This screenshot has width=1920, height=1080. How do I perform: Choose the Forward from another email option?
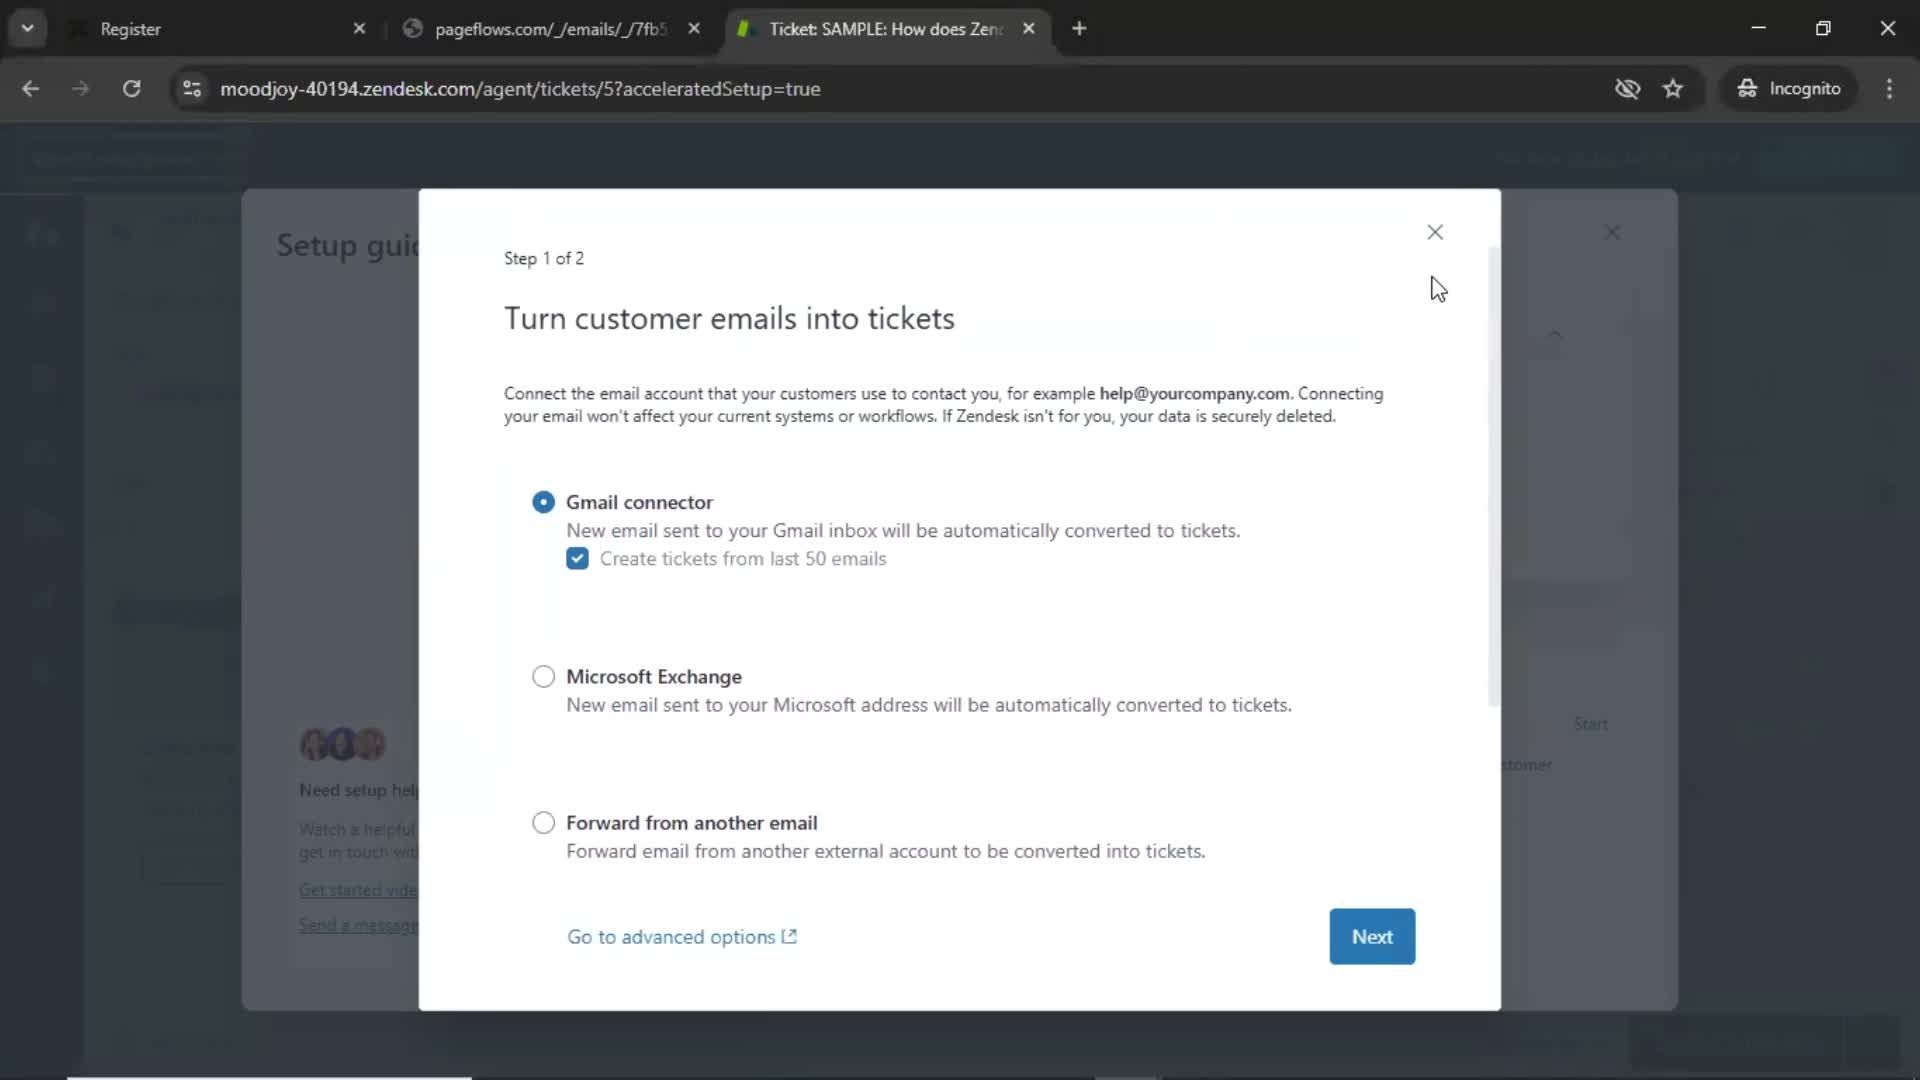[x=543, y=823]
